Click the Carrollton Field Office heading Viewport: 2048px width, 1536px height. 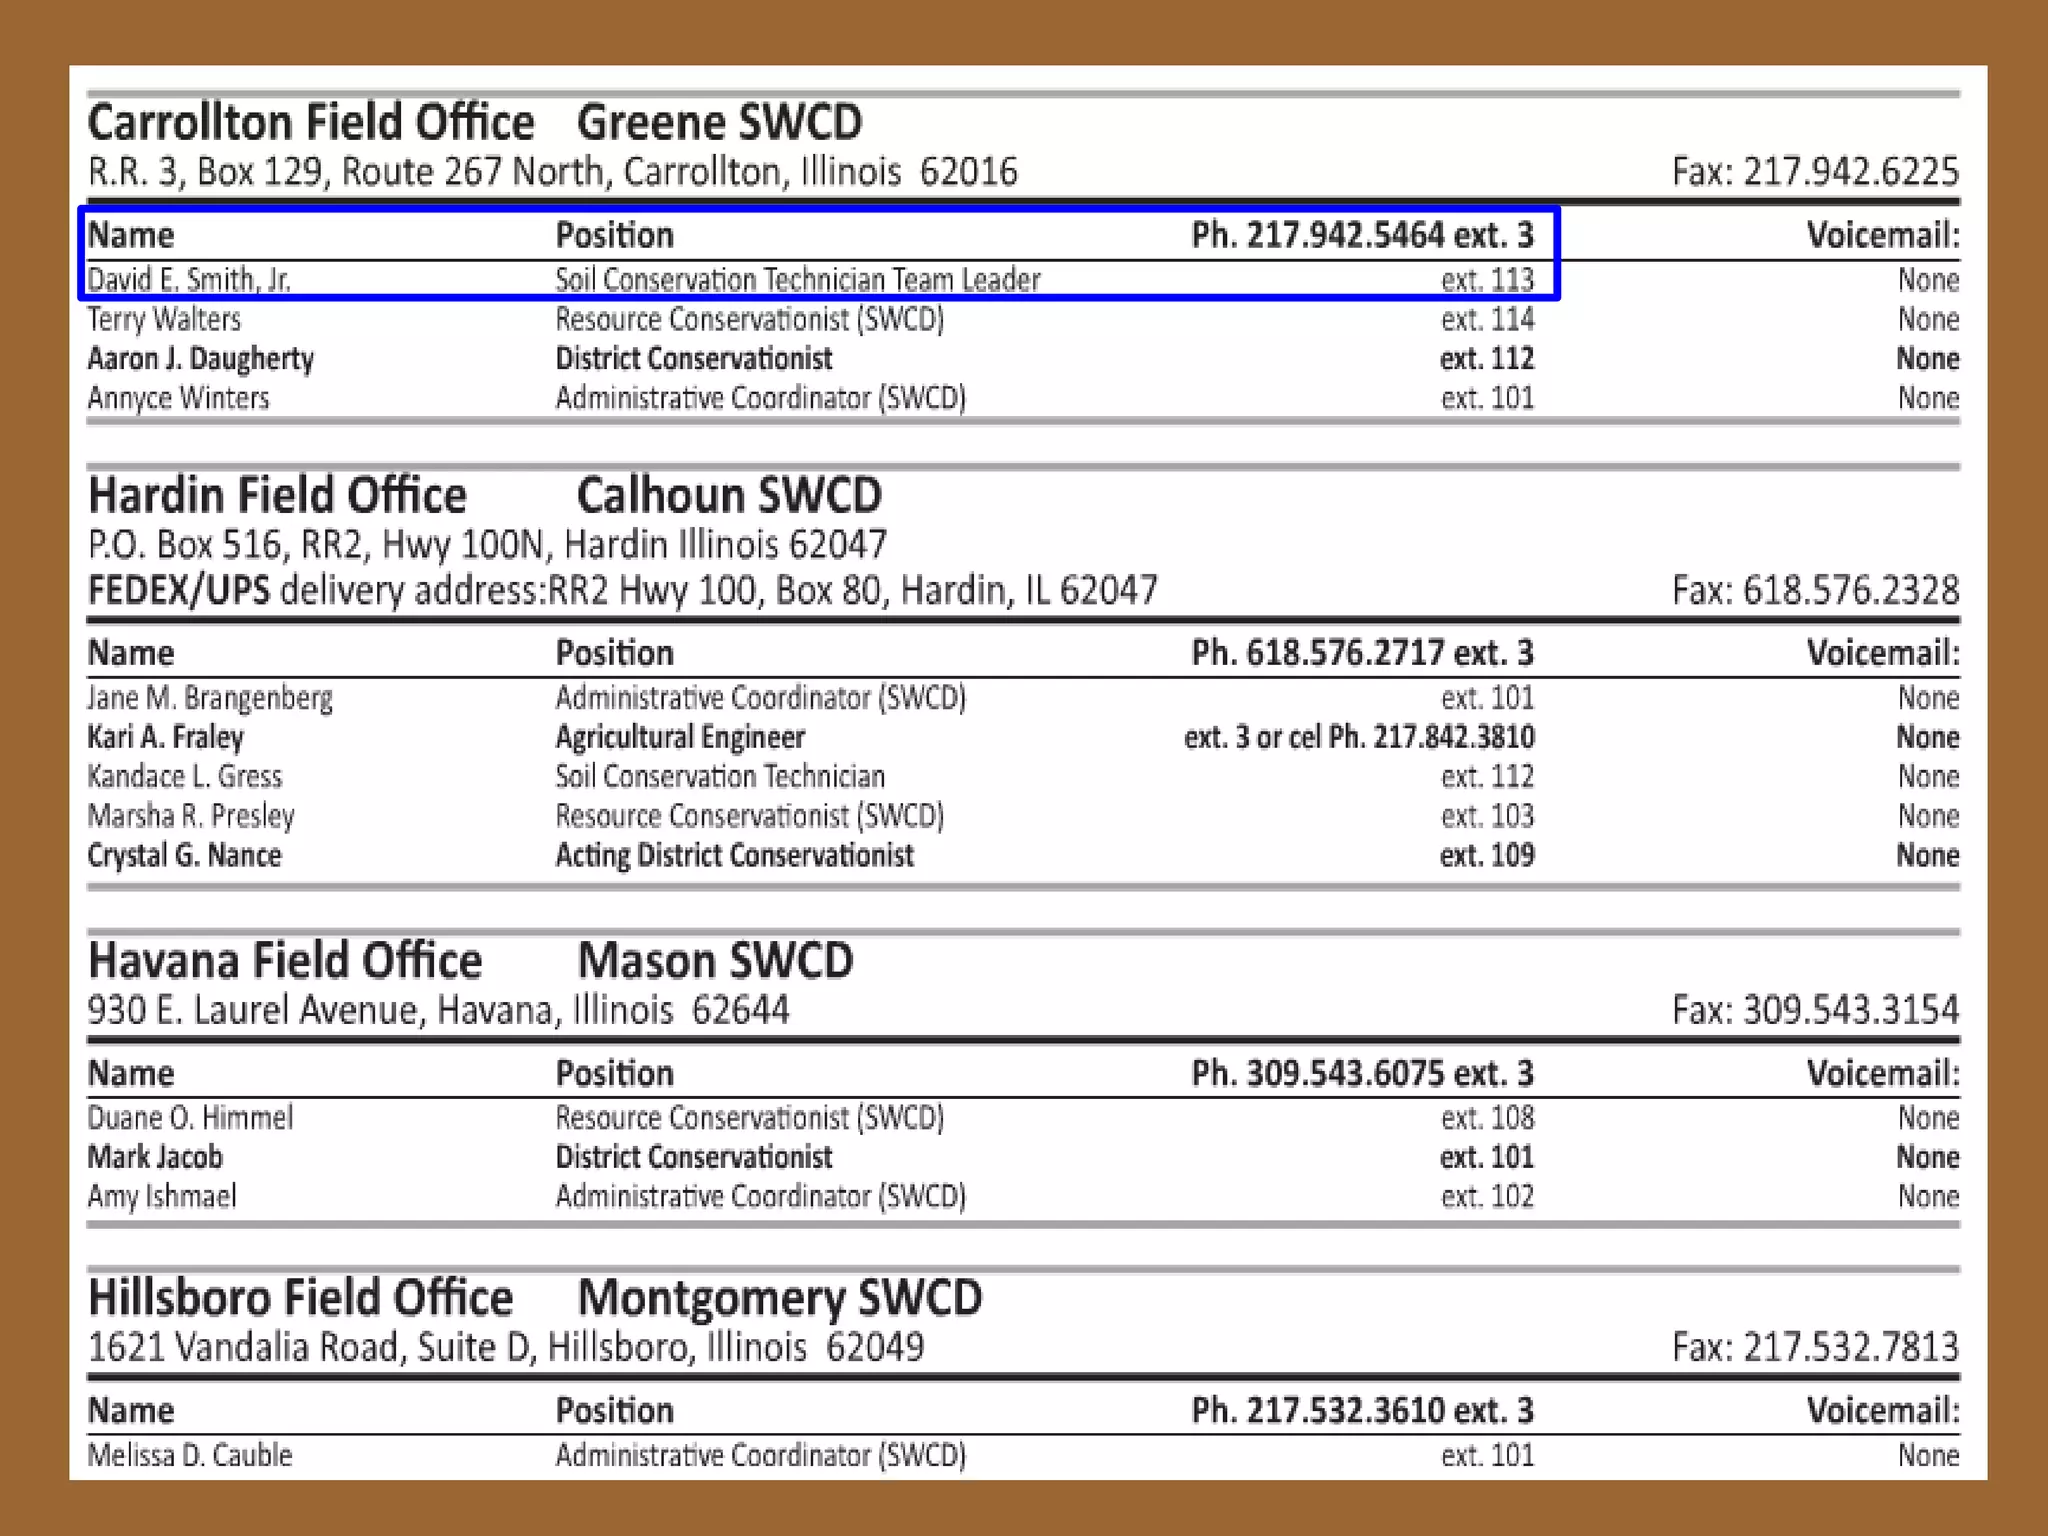point(310,122)
